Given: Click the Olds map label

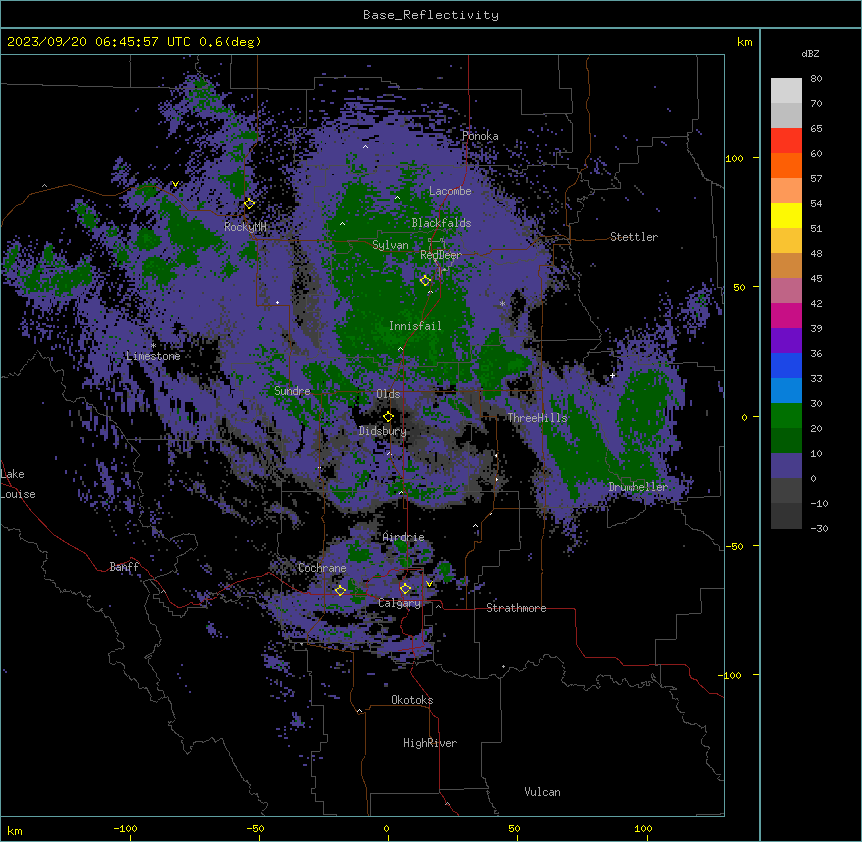Looking at the screenshot, I should click(x=388, y=394).
